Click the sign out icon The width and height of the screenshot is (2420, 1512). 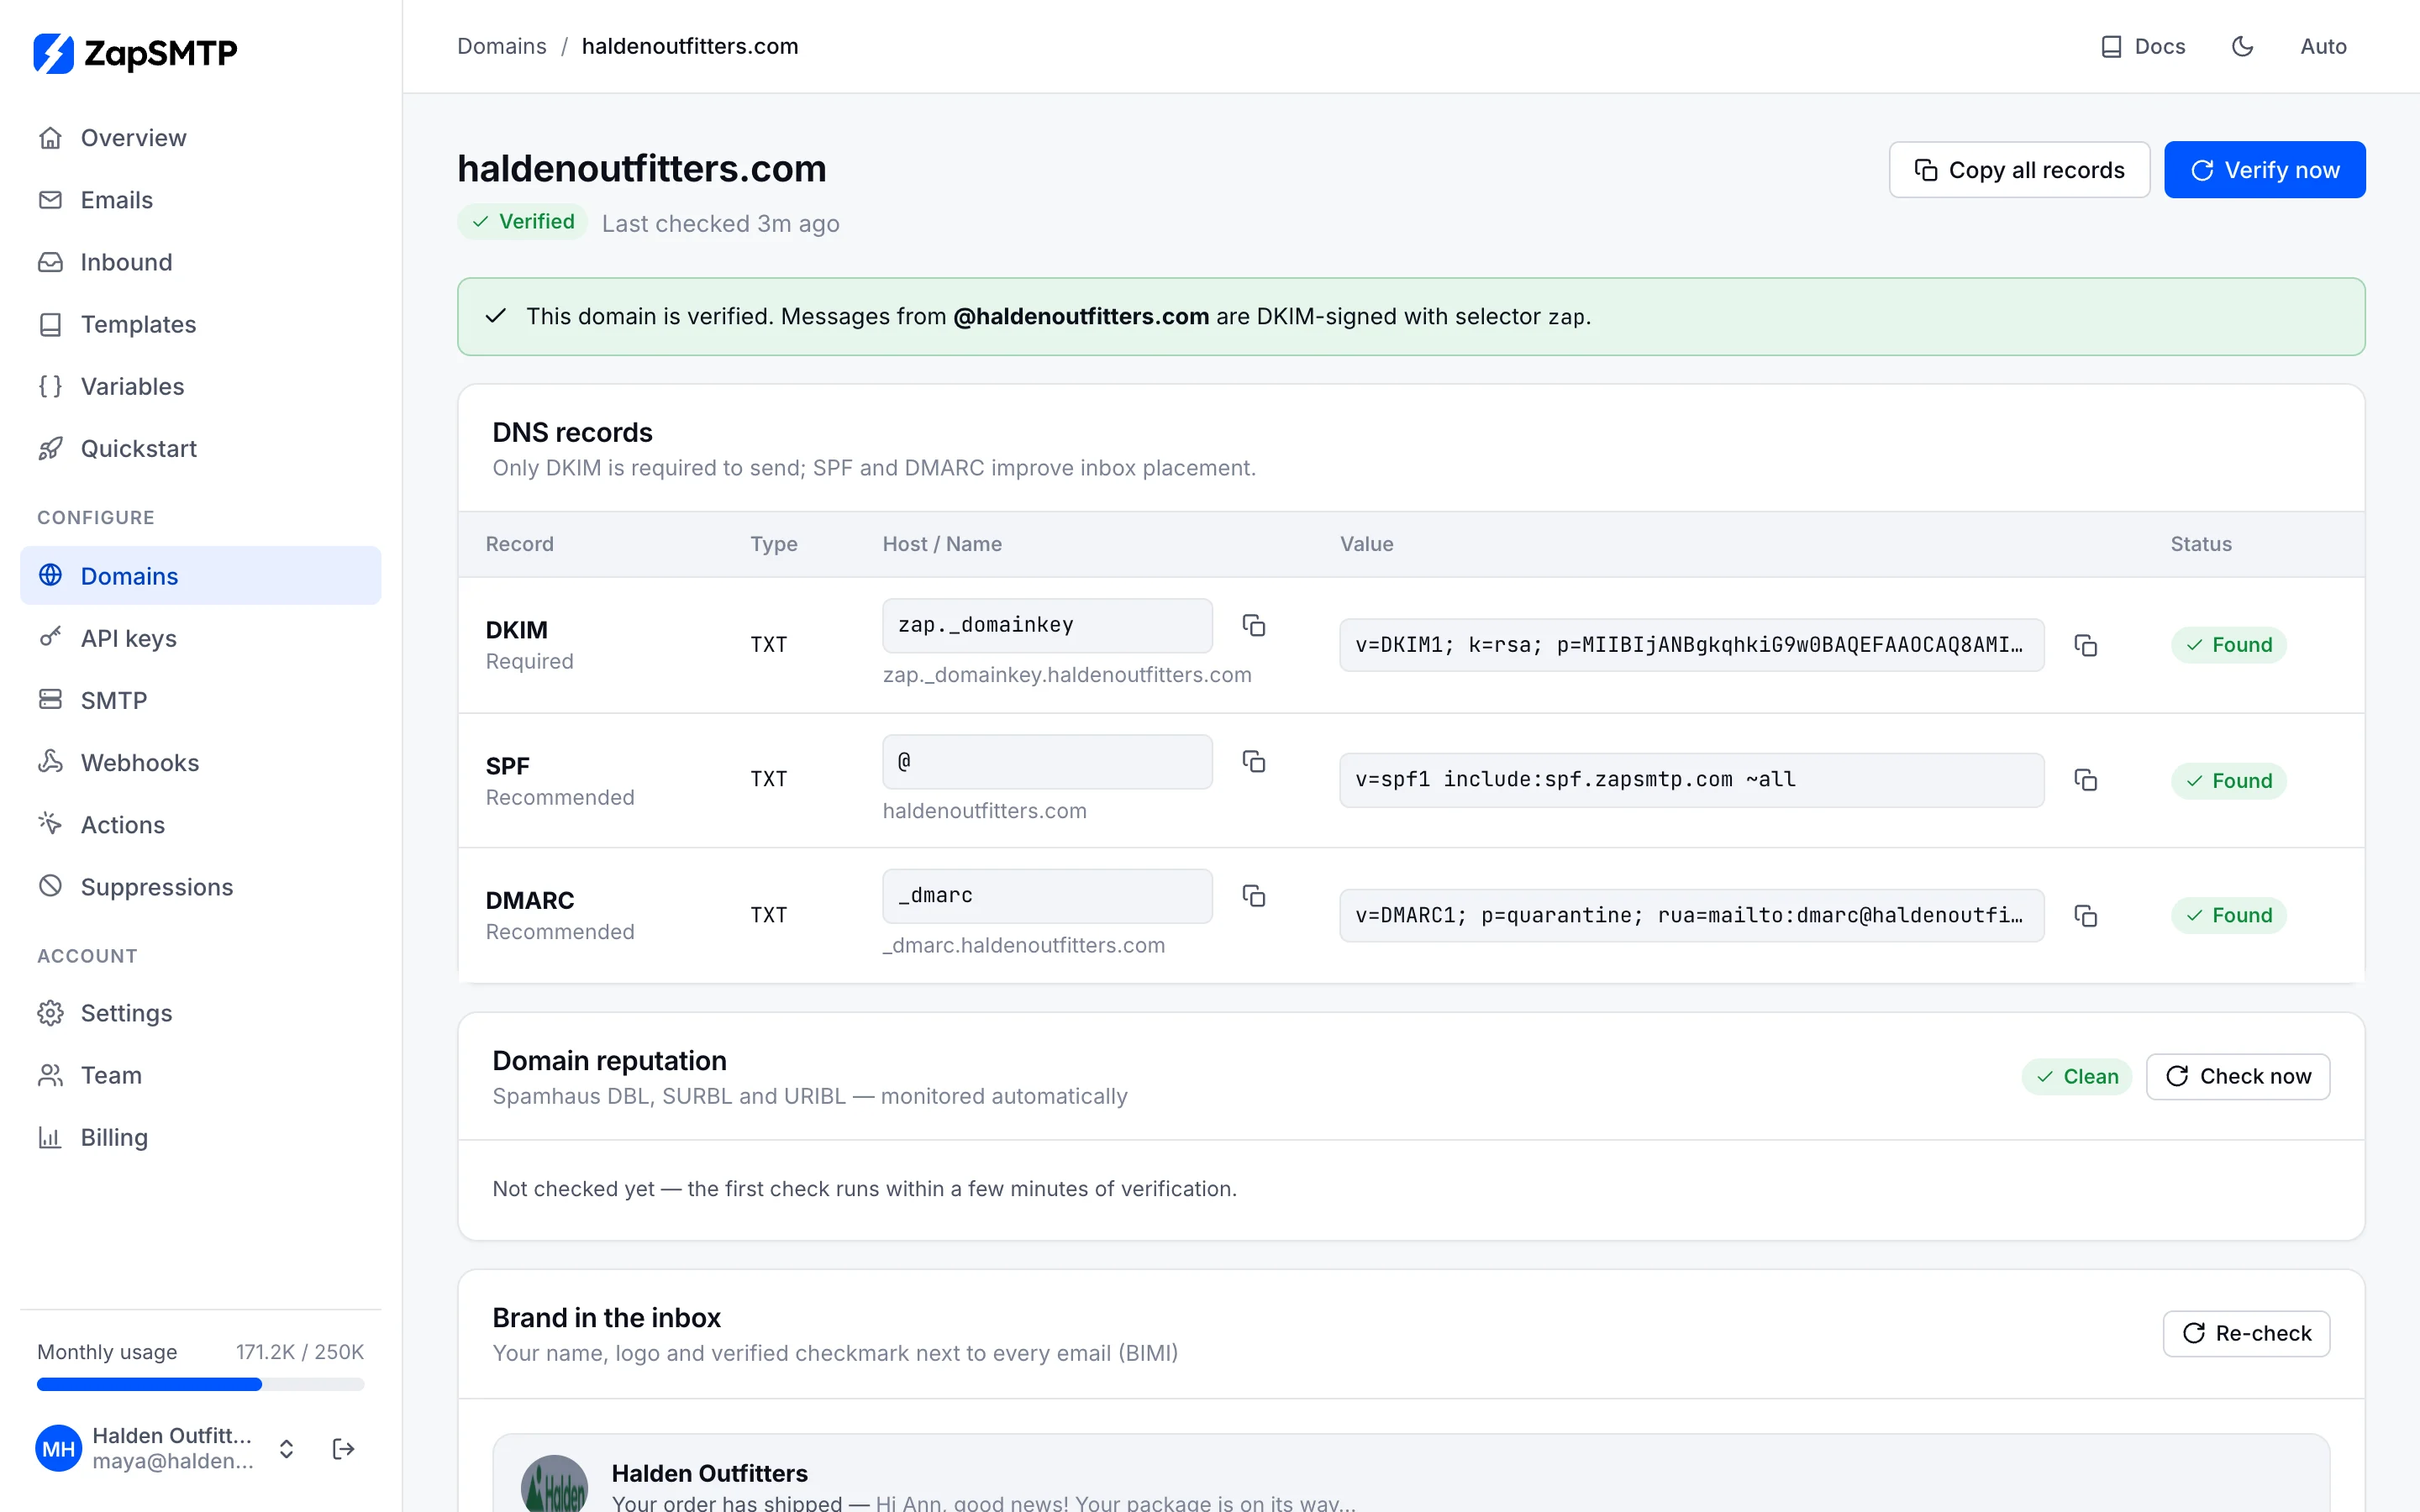click(343, 1448)
